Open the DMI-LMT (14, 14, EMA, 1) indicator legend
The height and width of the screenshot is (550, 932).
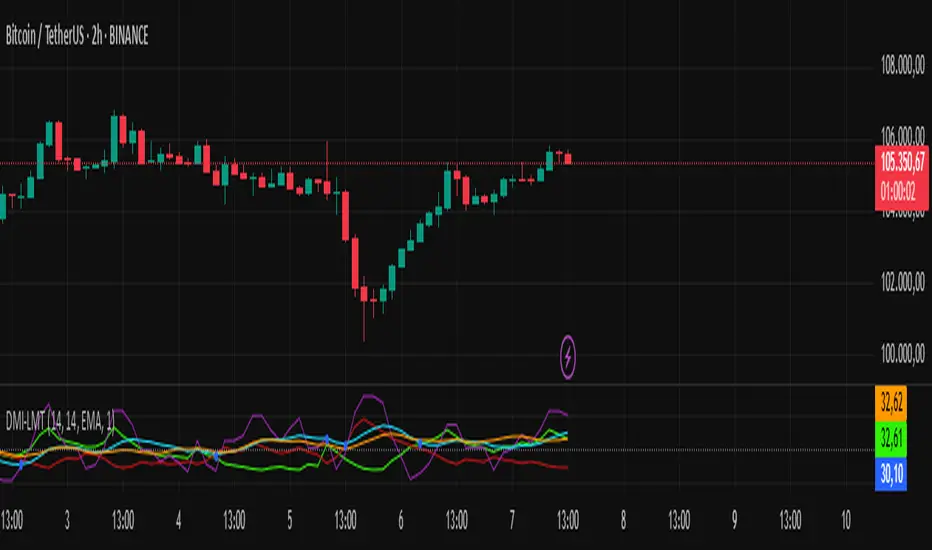[x=60, y=422]
